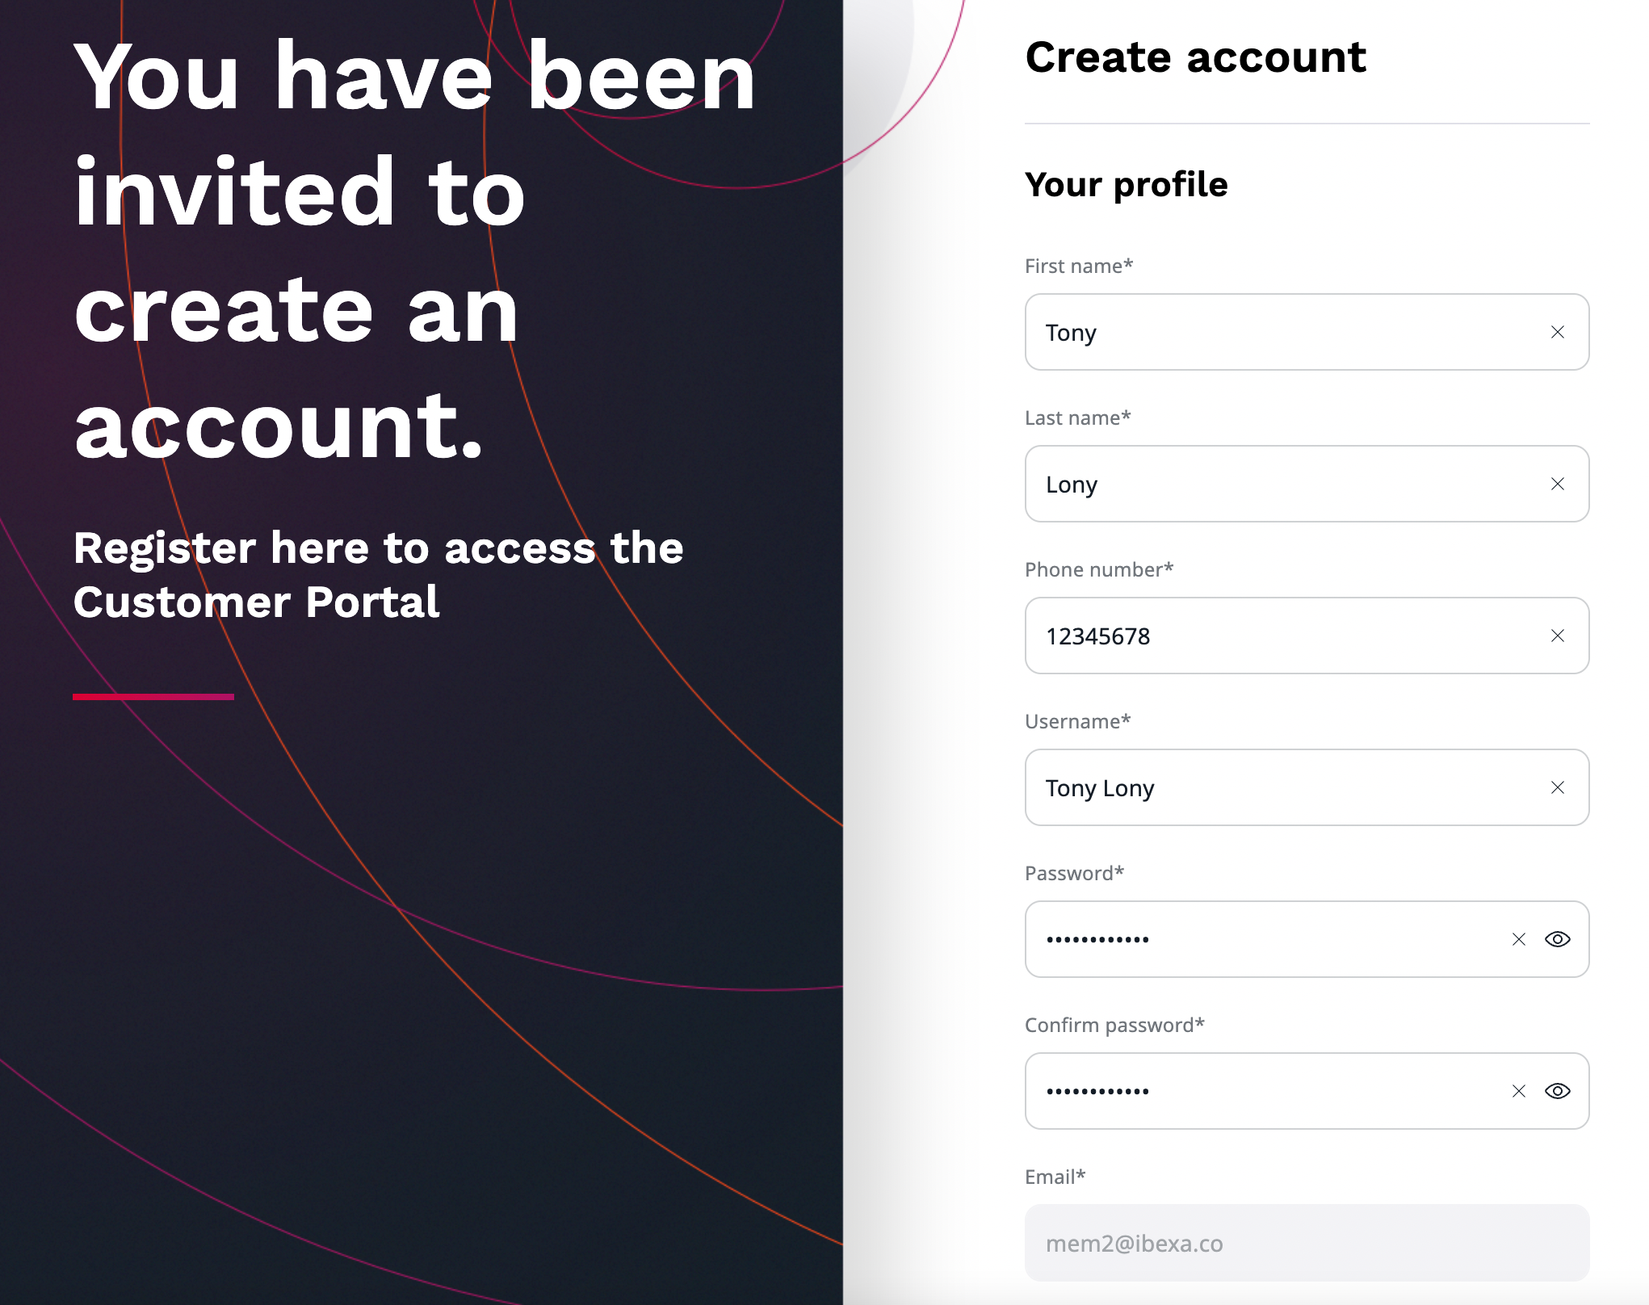
Task: Clear the Username field using its X icon
Action: point(1557,787)
